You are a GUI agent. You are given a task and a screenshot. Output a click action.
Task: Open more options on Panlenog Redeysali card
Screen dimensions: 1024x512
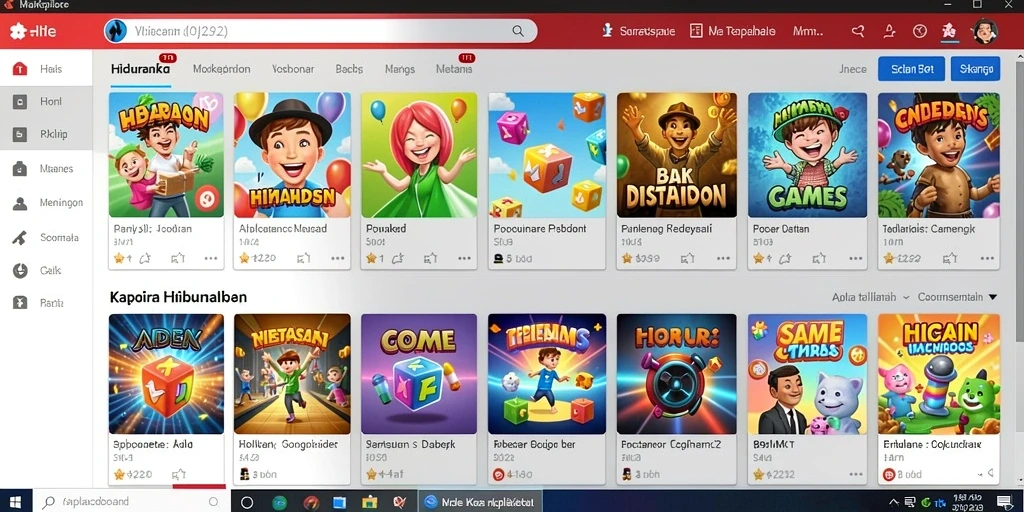click(x=723, y=258)
